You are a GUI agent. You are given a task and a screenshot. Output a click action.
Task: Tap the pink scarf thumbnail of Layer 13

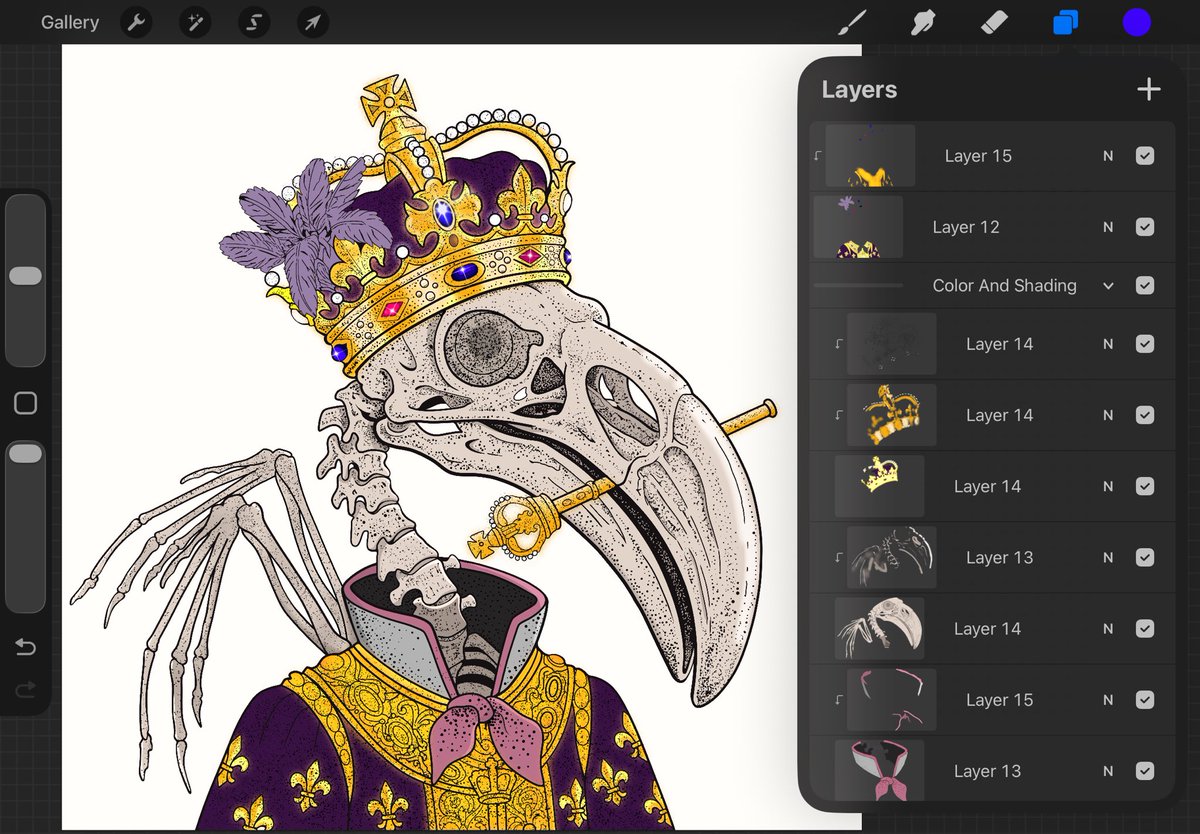(879, 771)
